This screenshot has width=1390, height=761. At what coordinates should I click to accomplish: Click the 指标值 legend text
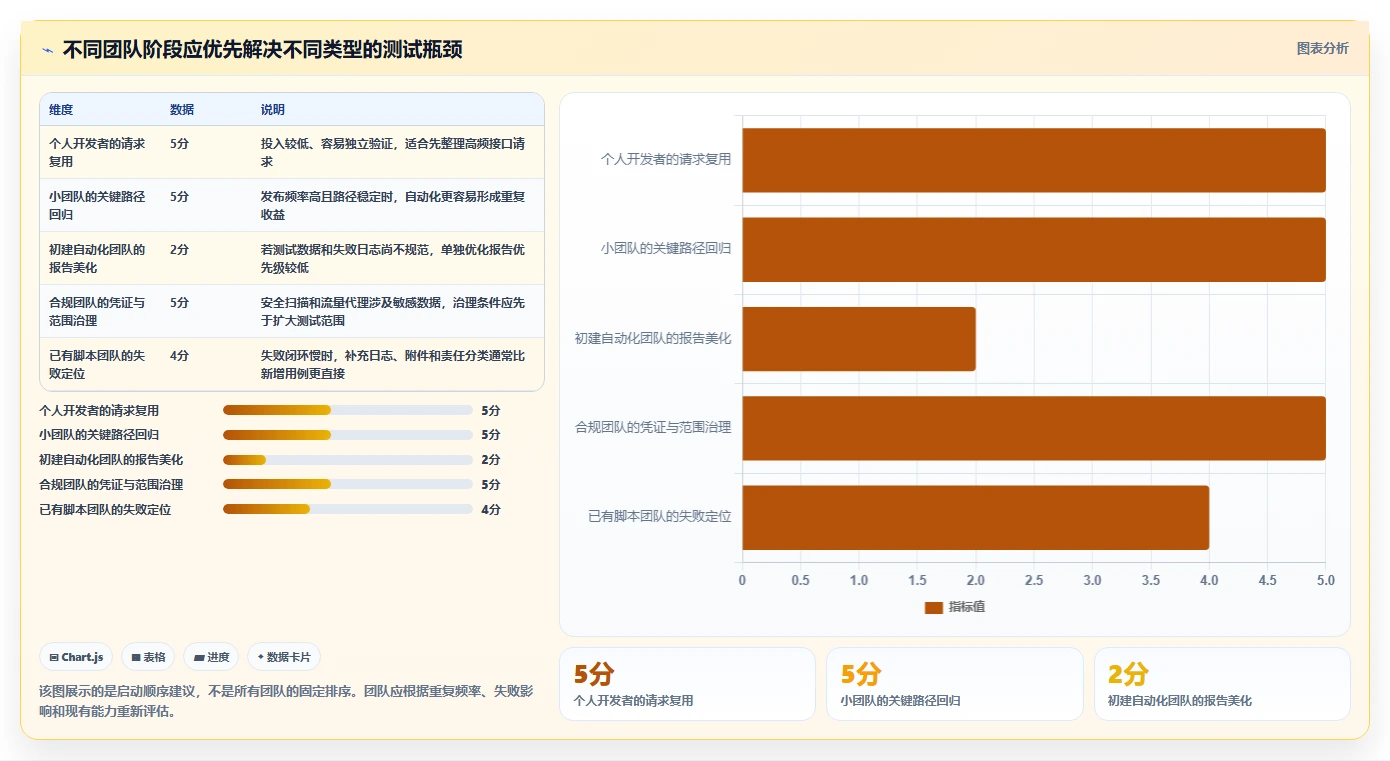point(967,607)
